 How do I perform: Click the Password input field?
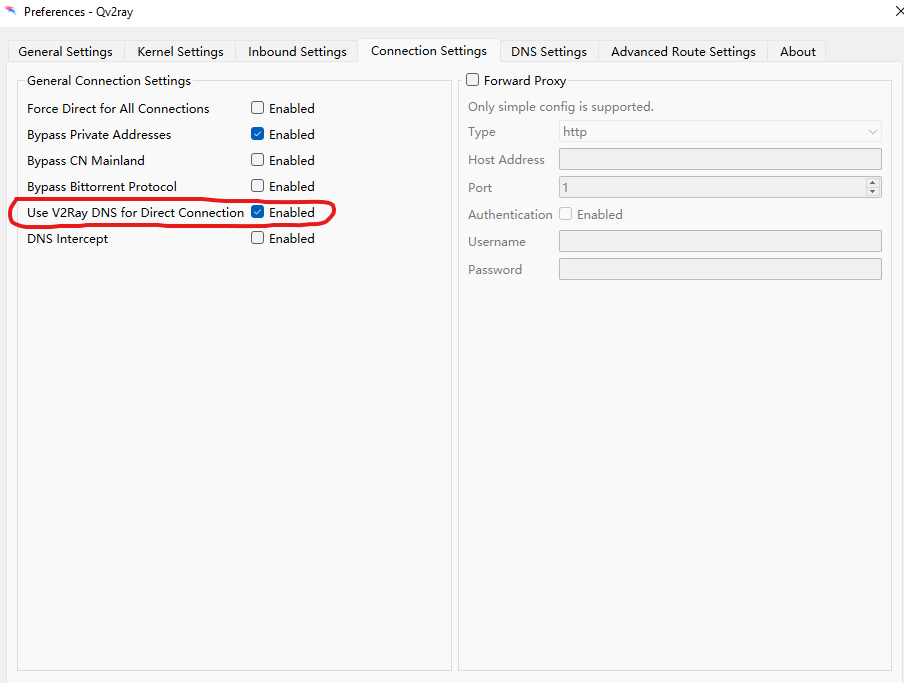720,269
